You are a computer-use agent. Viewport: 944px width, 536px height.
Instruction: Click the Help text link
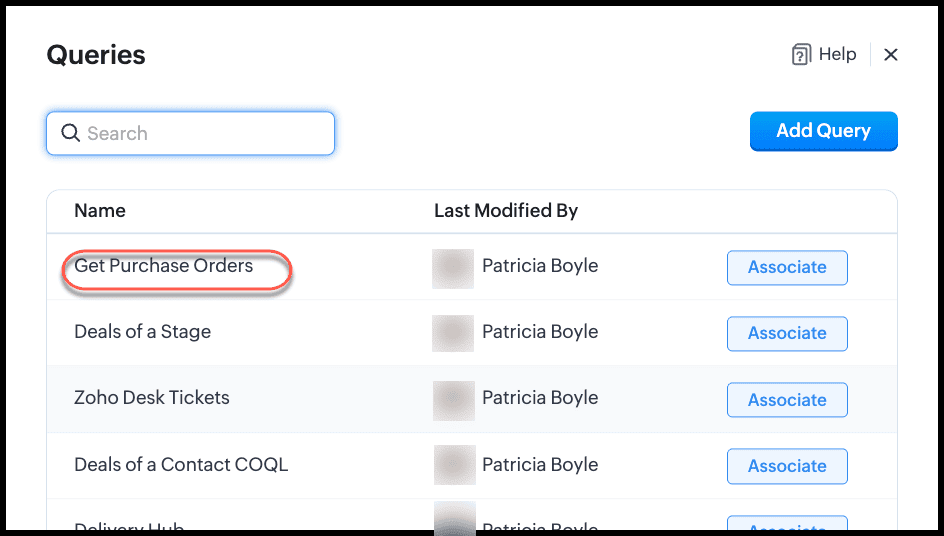(837, 54)
